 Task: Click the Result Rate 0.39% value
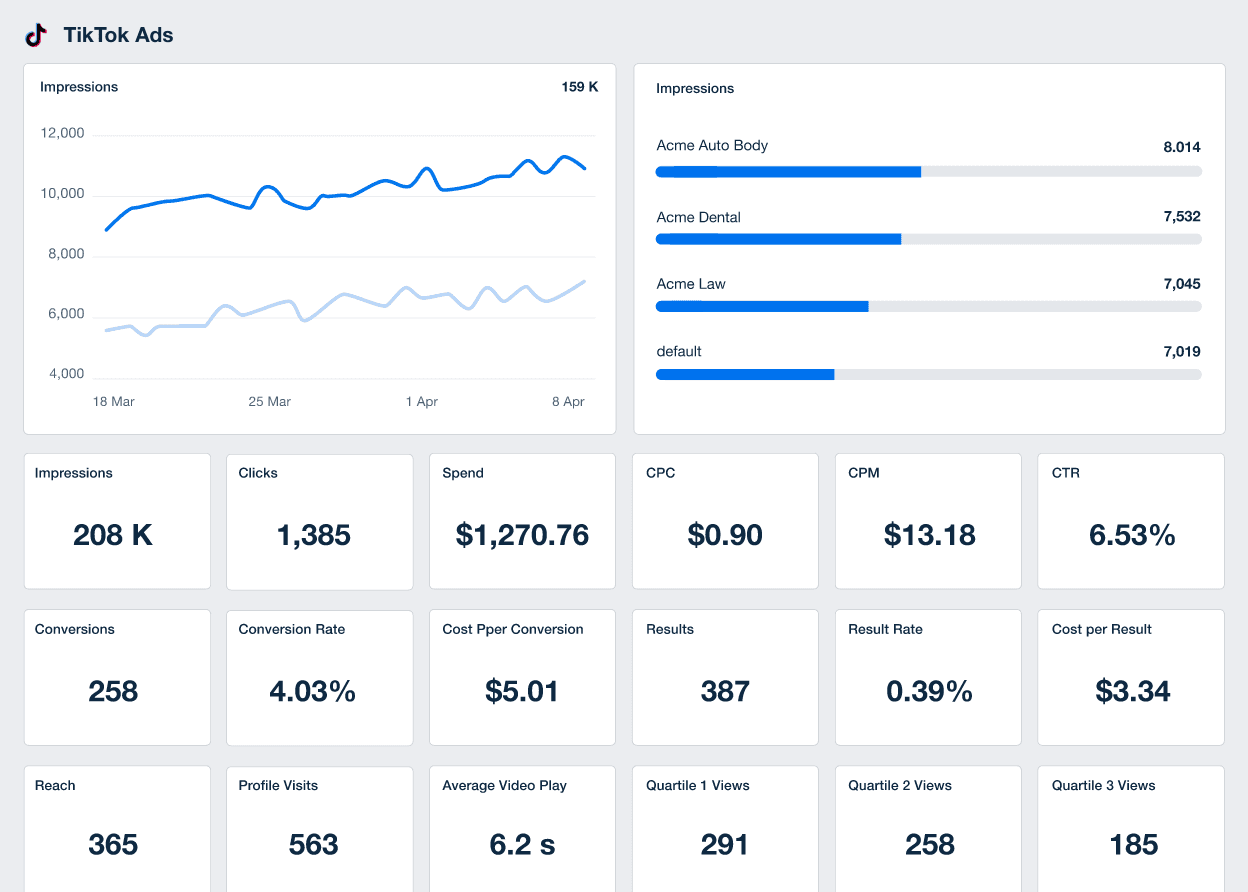click(x=927, y=691)
